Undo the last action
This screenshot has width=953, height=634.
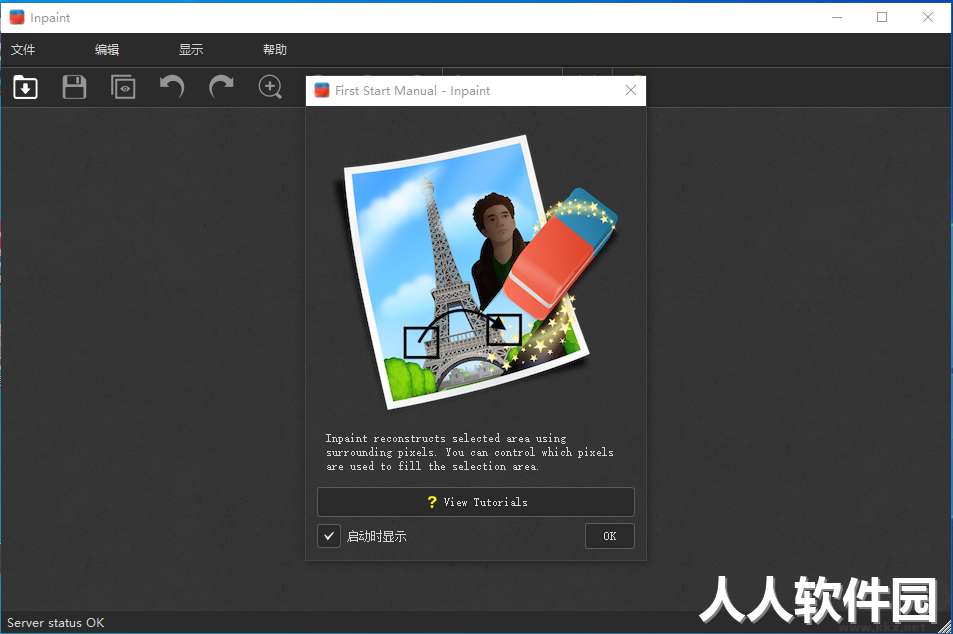(172, 87)
